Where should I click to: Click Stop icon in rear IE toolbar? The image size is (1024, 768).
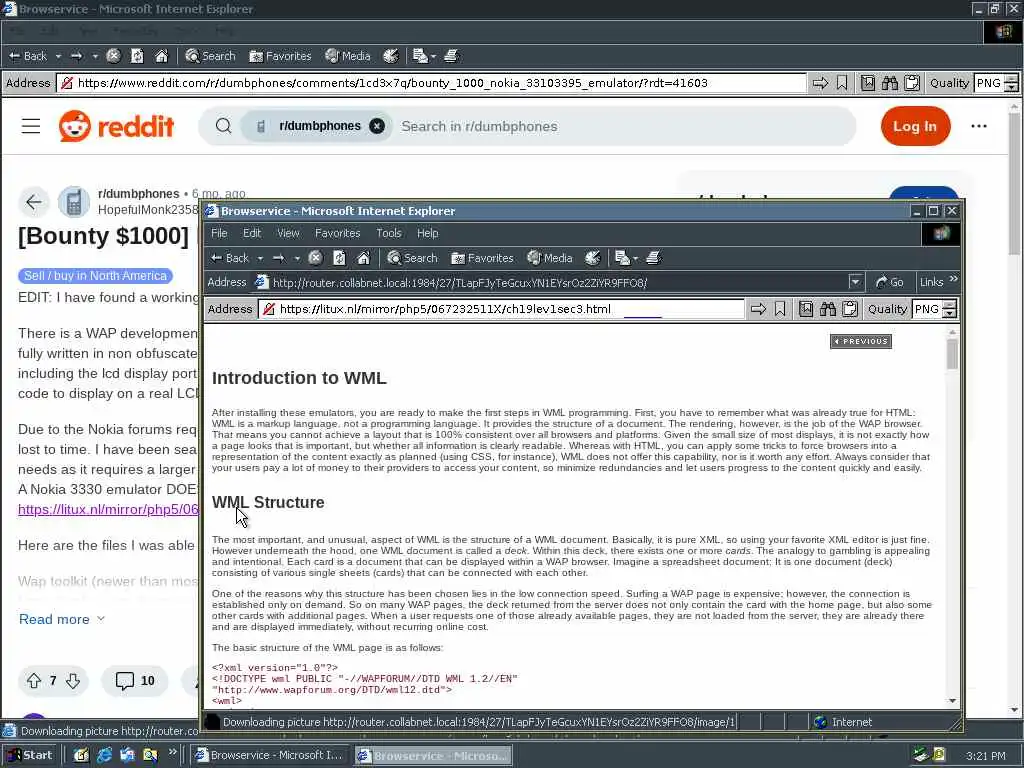click(113, 56)
